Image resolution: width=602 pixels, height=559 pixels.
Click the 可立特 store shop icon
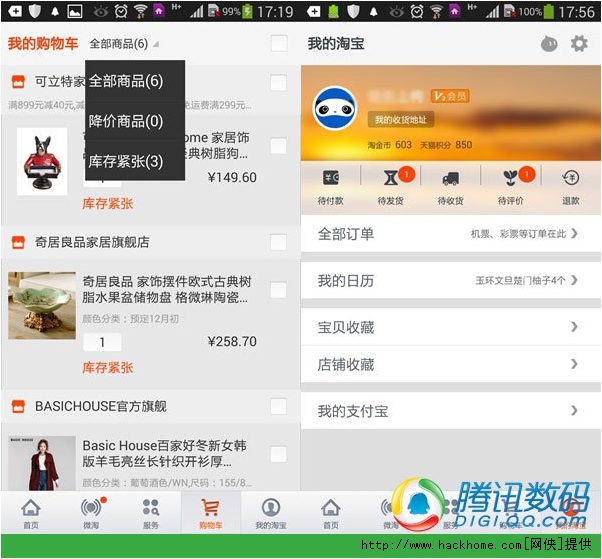18,81
